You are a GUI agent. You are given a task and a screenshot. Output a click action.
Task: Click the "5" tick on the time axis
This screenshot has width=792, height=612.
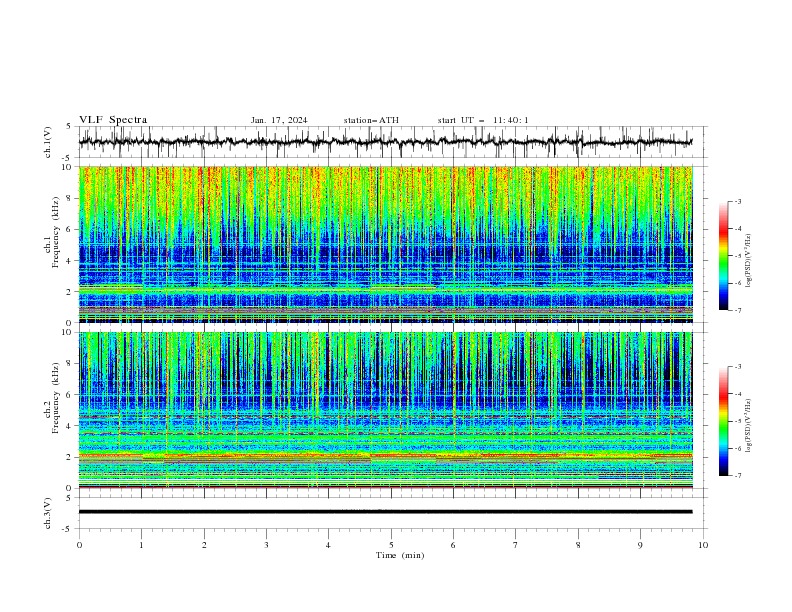coord(391,545)
